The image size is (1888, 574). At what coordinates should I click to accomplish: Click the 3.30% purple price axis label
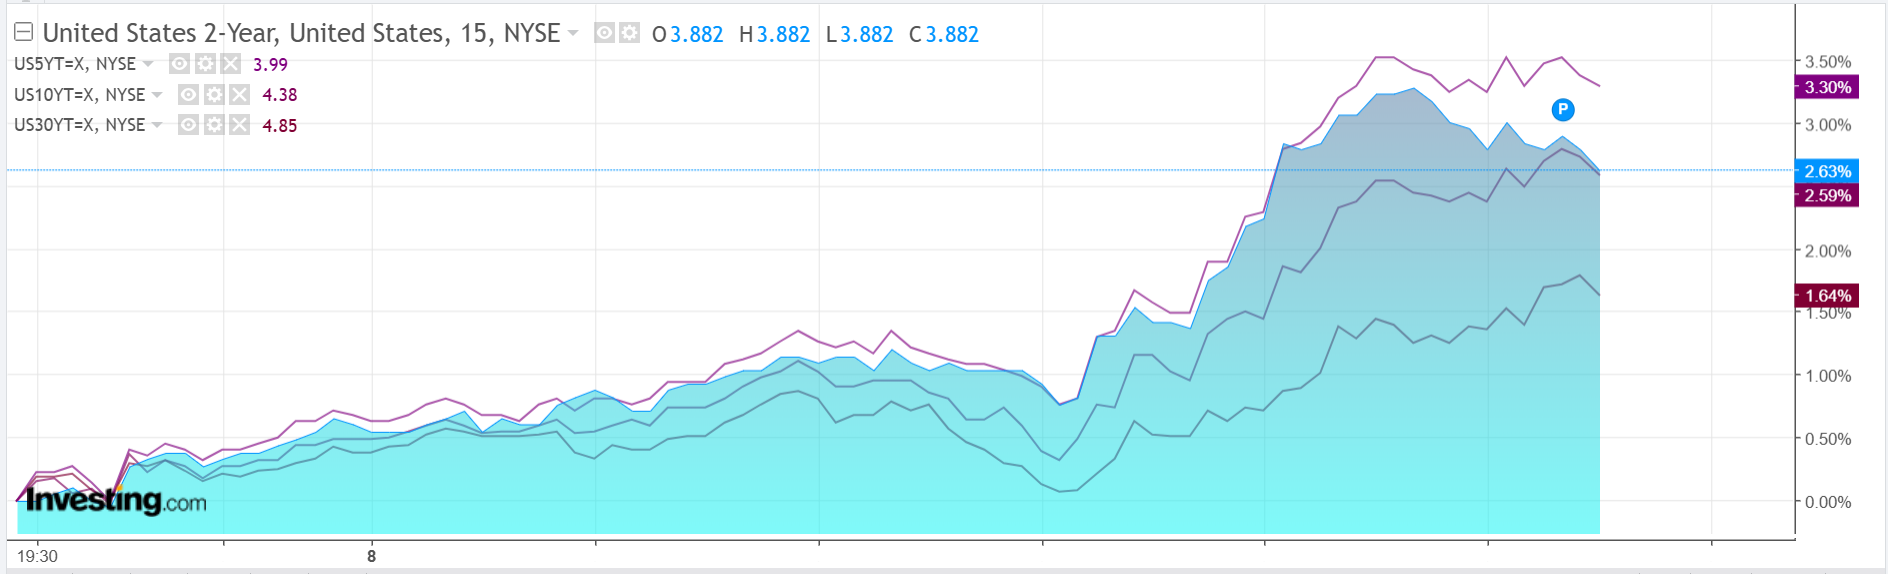[x=1827, y=87]
